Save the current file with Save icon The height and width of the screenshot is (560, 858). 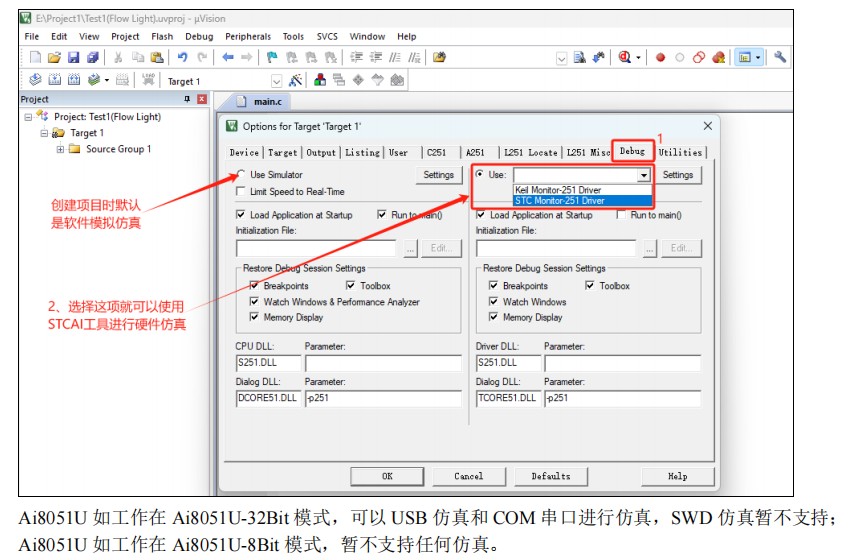[74, 58]
